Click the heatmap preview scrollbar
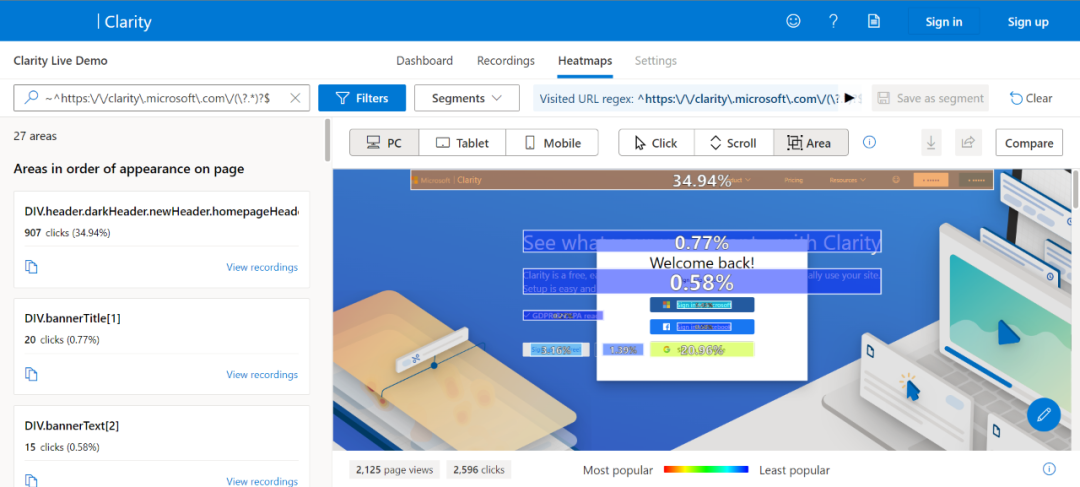Image resolution: width=1080 pixels, height=487 pixels. 1076,189
